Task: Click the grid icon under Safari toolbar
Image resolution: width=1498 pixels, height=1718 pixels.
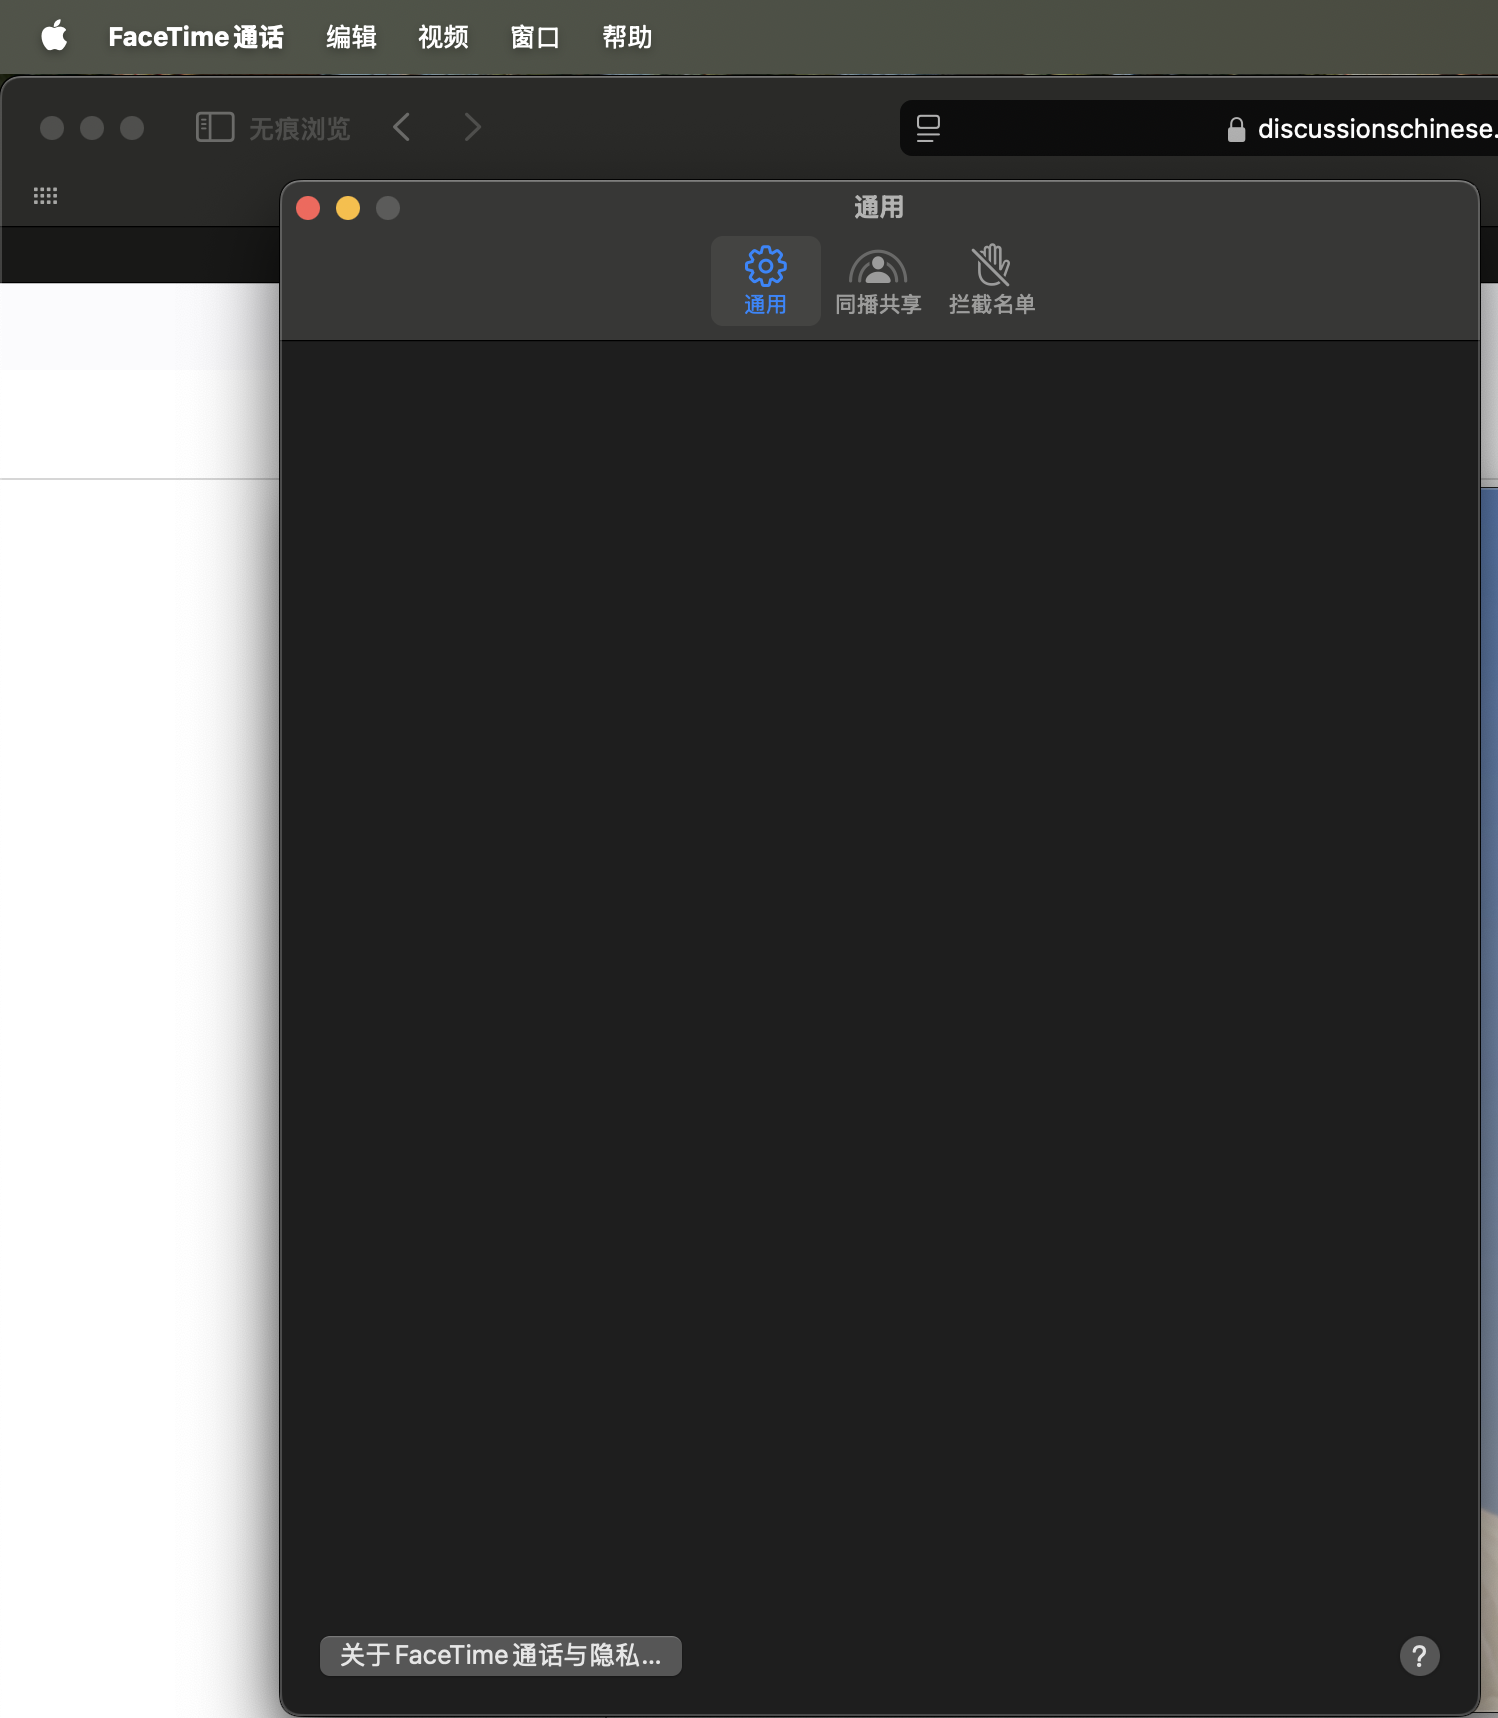Action: pos(45,196)
